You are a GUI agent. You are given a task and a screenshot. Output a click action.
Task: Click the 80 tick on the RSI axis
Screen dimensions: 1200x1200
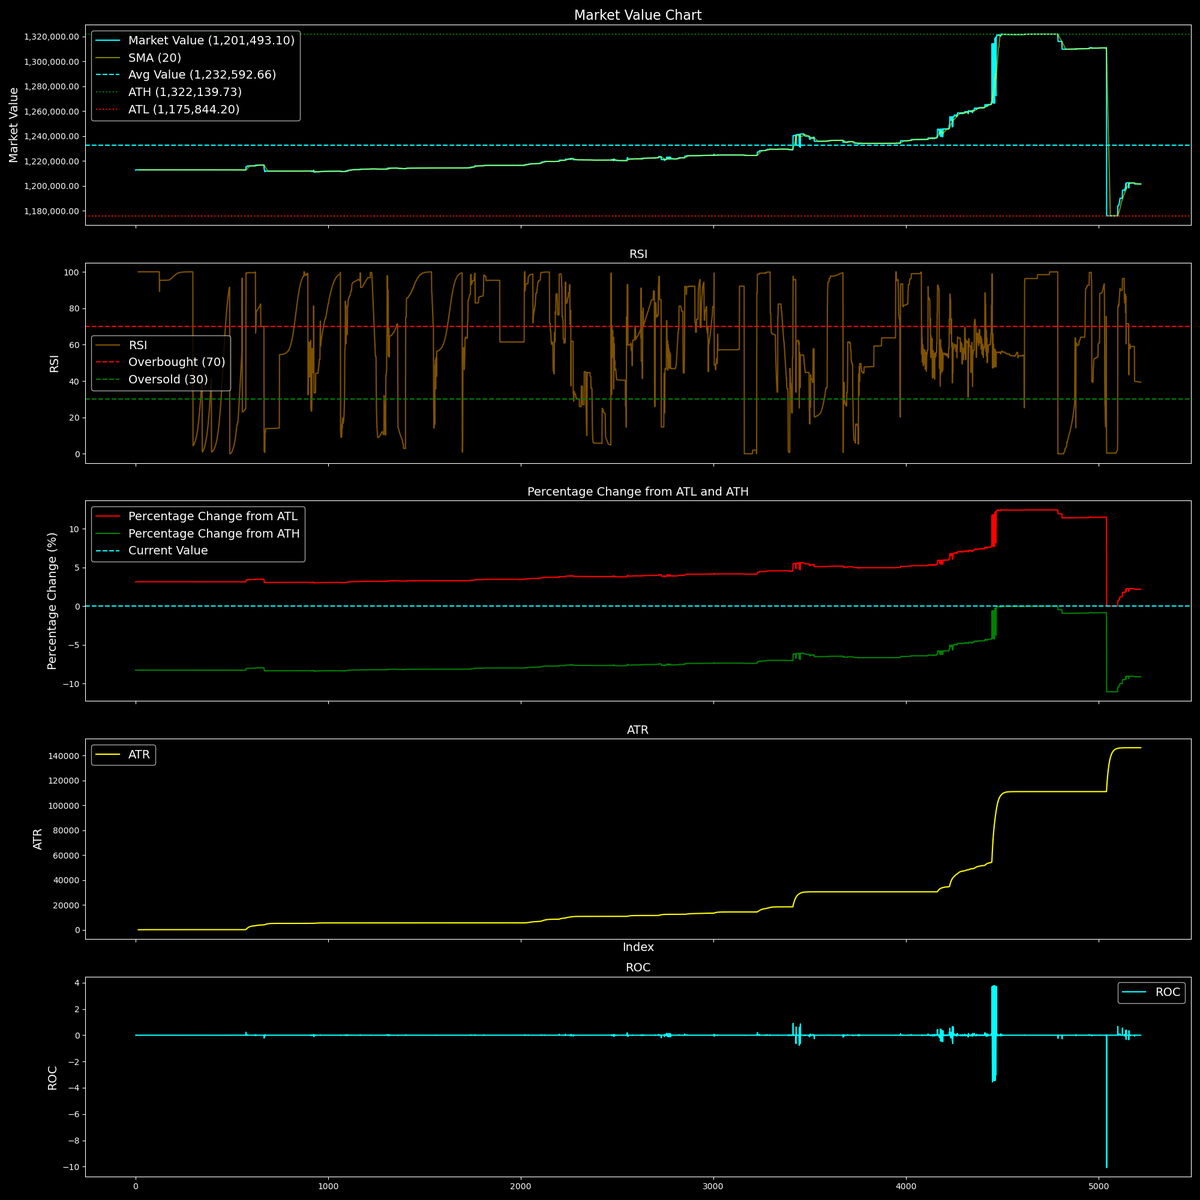(74, 308)
